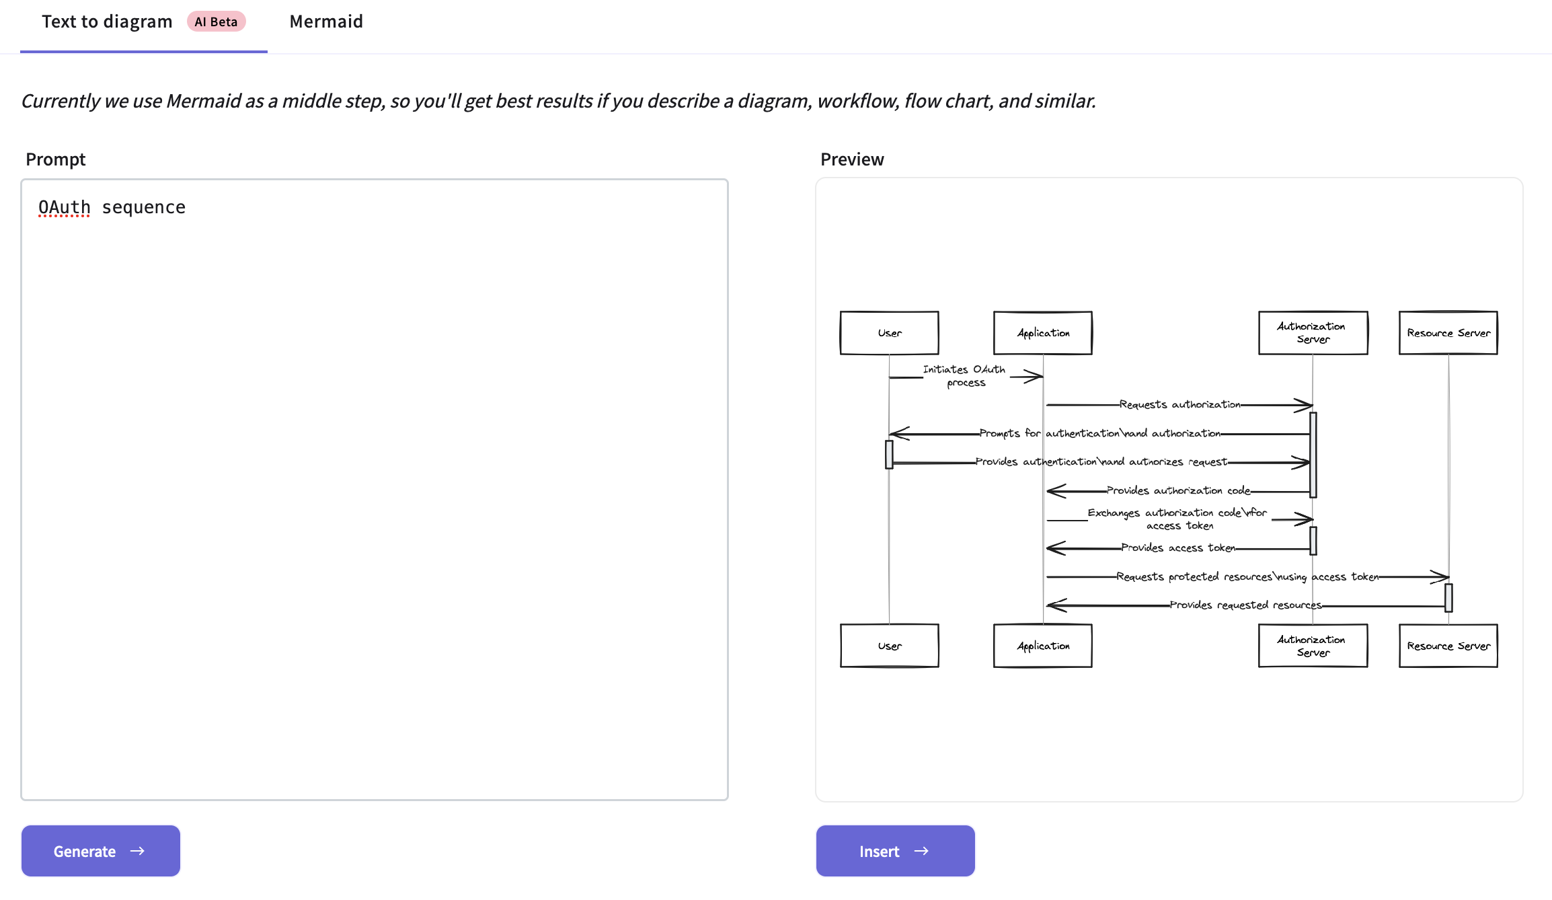Click the top Authorization Server box
This screenshot has width=1552, height=900.
click(1312, 333)
